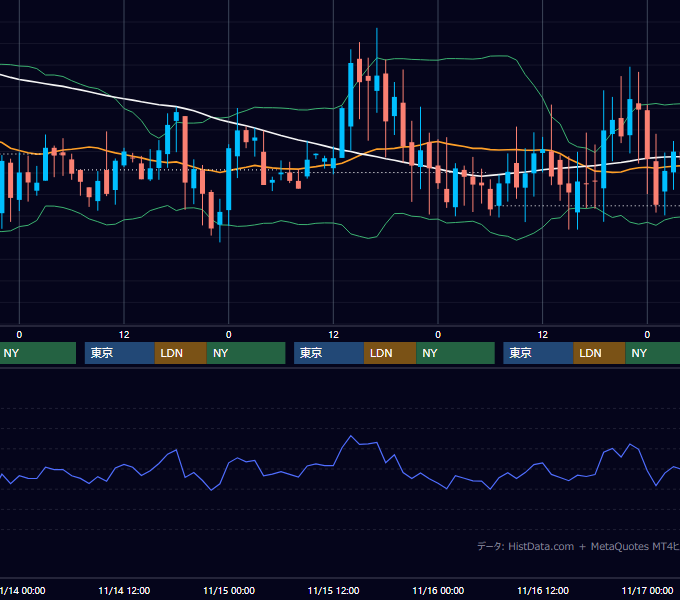Select the 東京 session block on 11/16
This screenshot has height=600, width=680.
coord(538,353)
